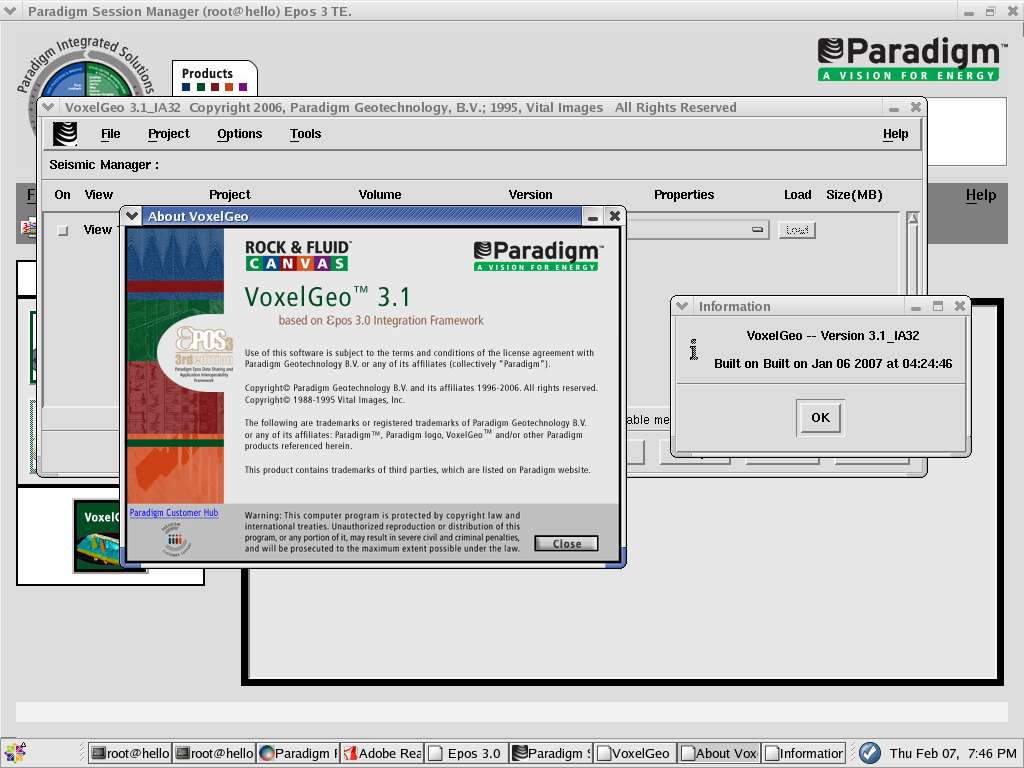Click the Properties column header
This screenshot has width=1024, height=768.
coord(684,195)
